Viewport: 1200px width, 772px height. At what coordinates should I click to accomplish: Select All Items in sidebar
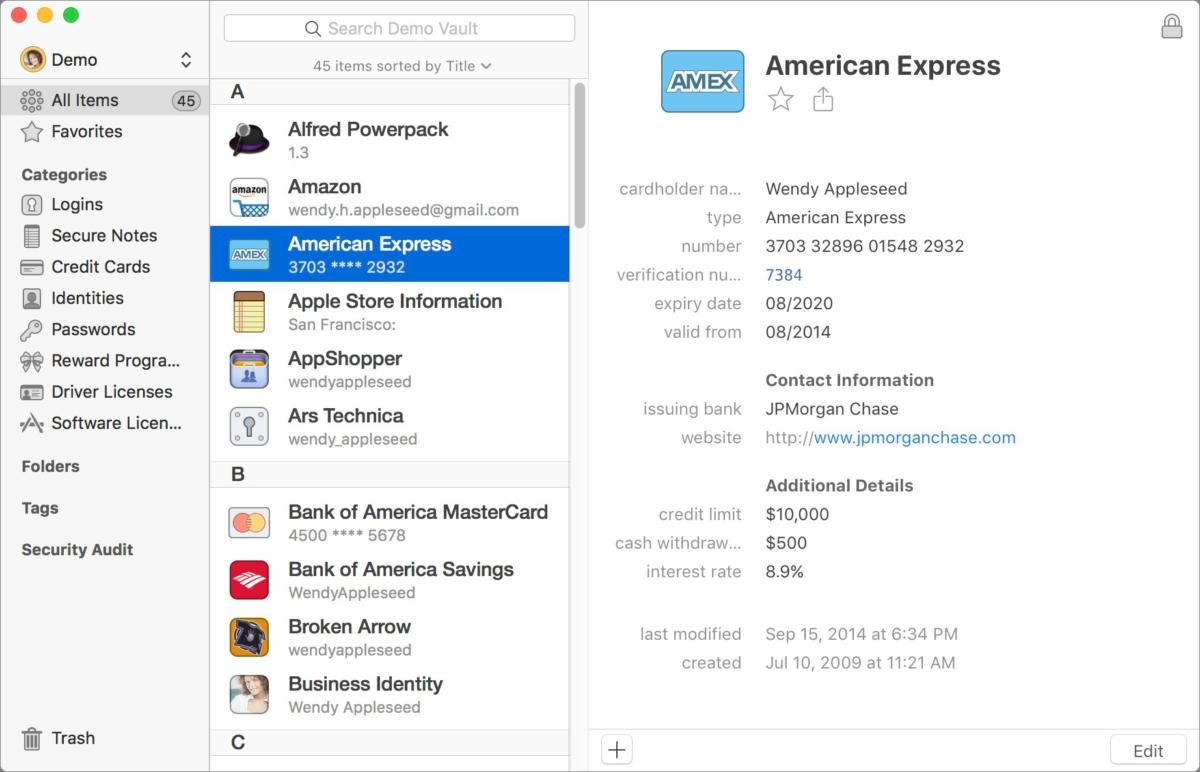coord(104,100)
